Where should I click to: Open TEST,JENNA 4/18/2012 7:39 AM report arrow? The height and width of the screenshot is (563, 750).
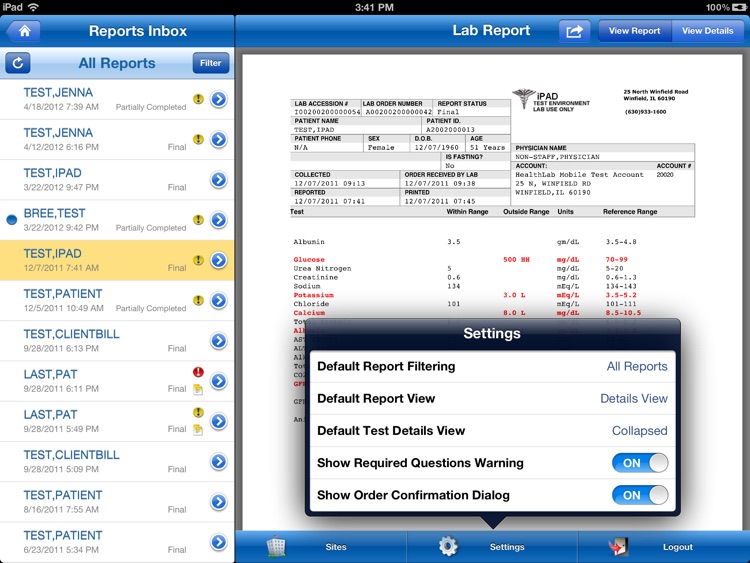pyautogui.click(x=219, y=99)
